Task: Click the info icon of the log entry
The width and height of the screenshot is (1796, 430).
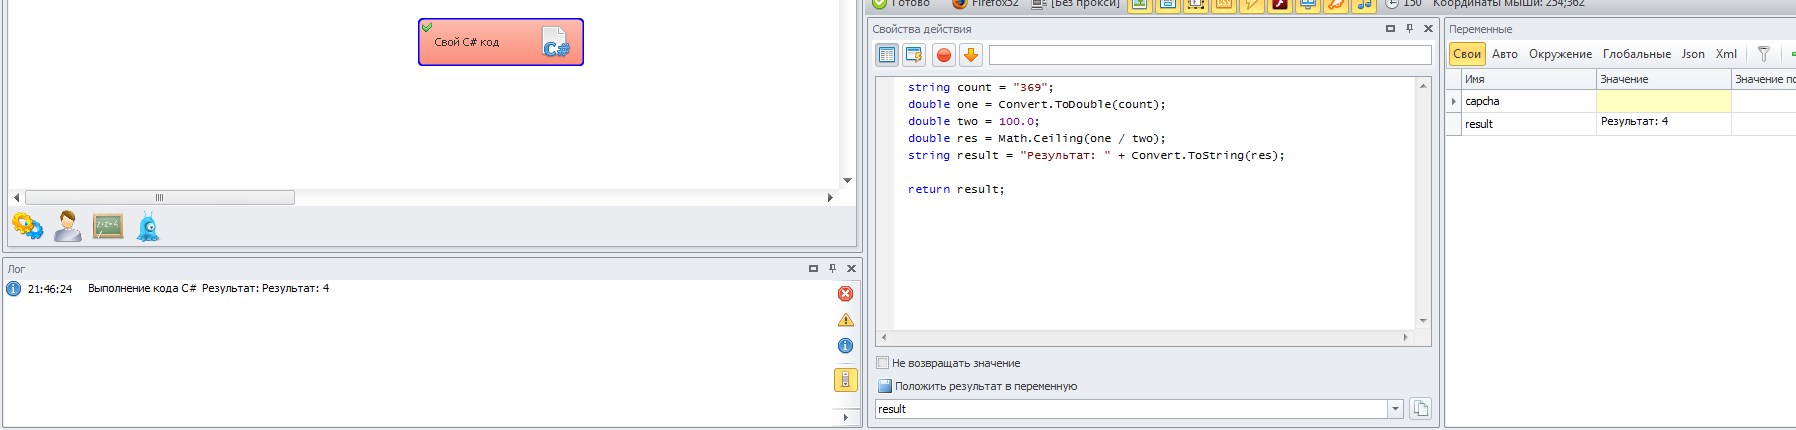Action: pyautogui.click(x=14, y=289)
